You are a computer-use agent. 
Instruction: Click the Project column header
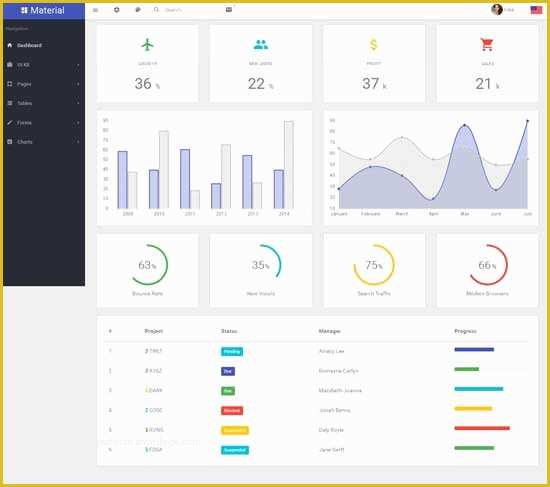(x=153, y=331)
